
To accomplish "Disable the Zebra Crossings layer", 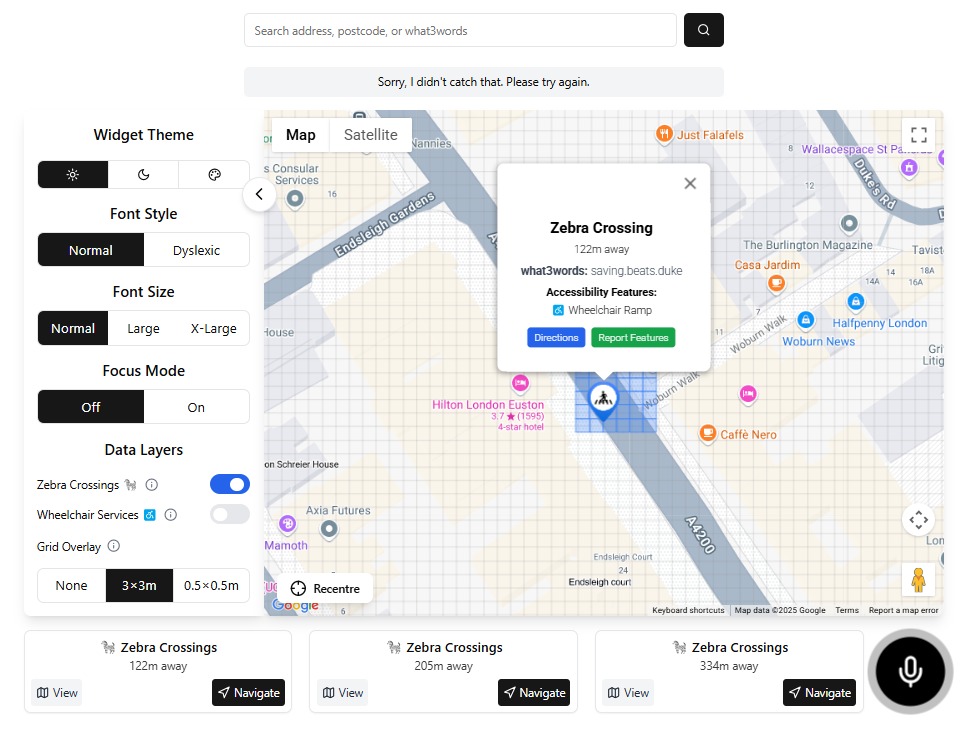I will click(x=229, y=484).
